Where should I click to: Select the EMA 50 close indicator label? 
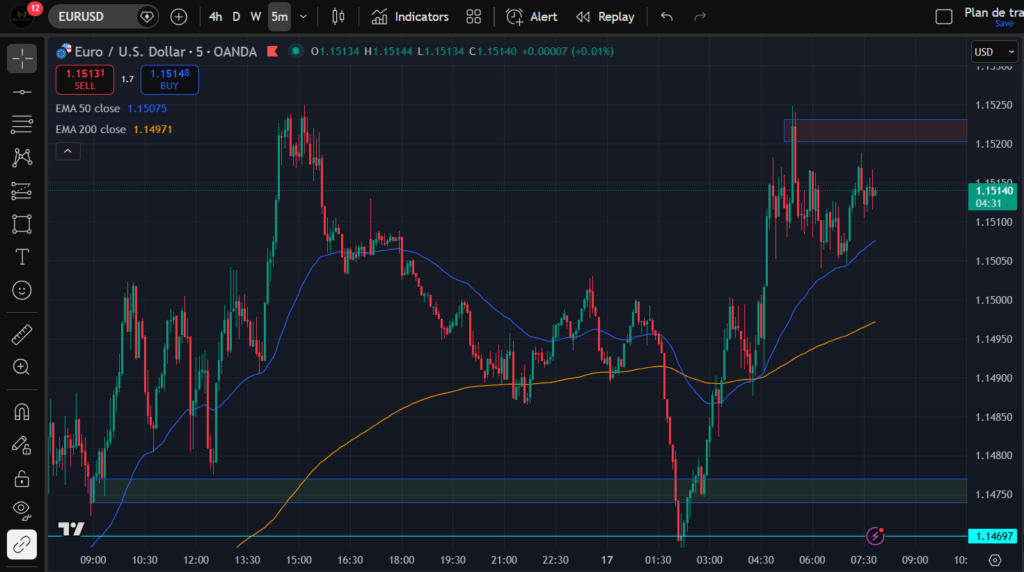(88, 108)
